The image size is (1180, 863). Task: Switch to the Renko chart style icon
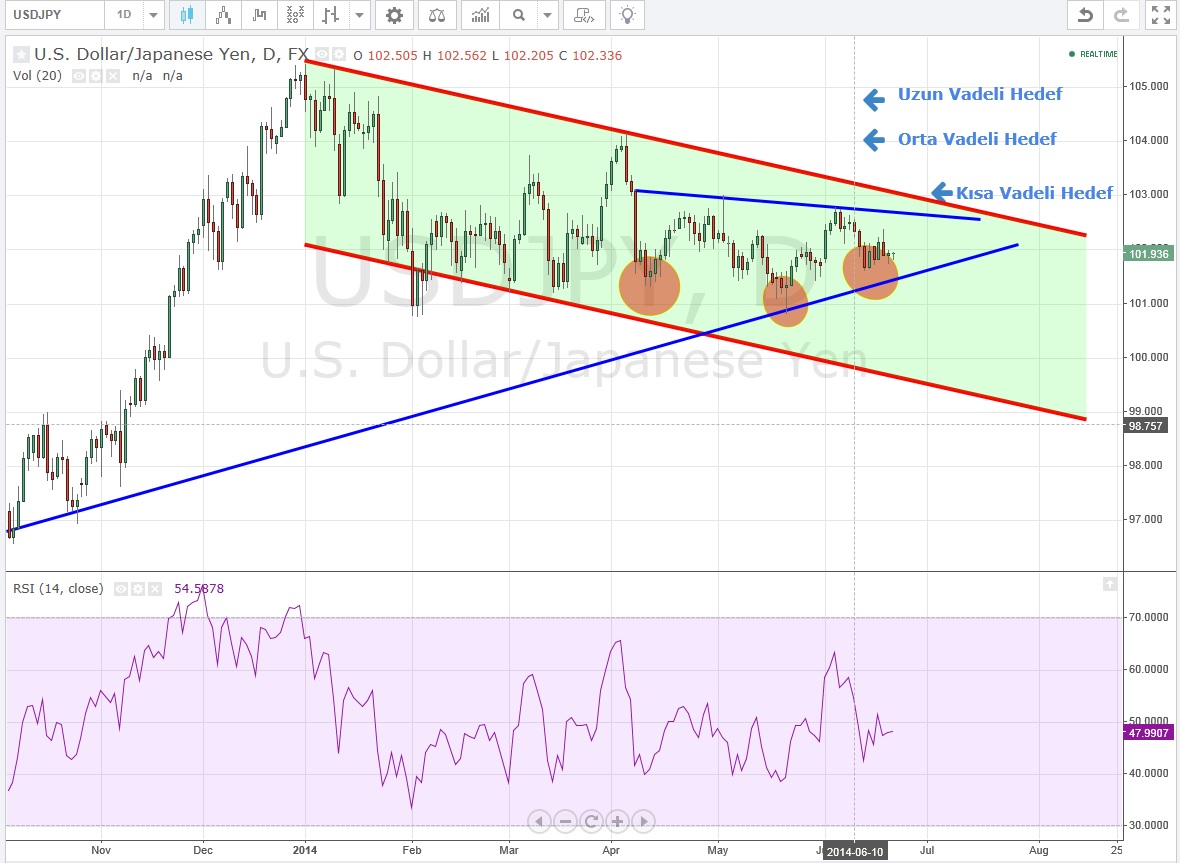224,15
